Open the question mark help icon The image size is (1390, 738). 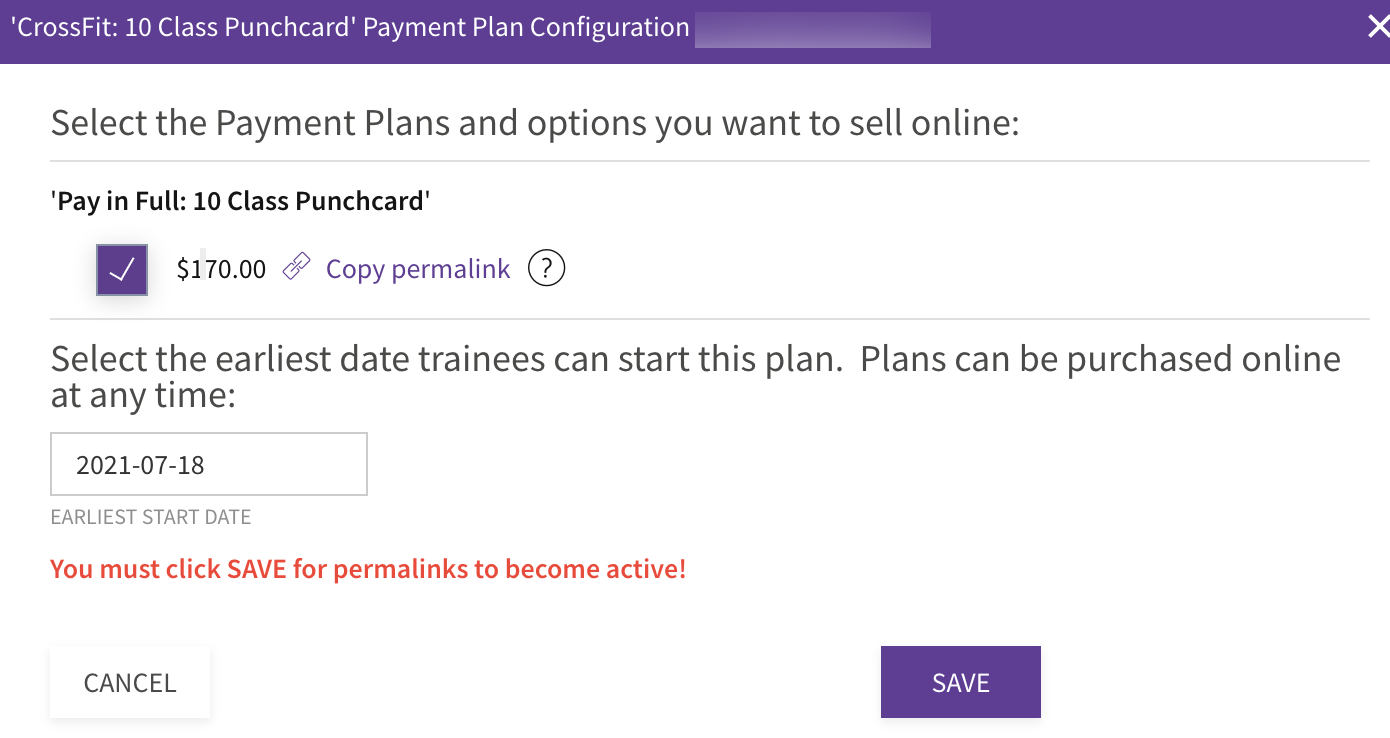click(x=547, y=268)
